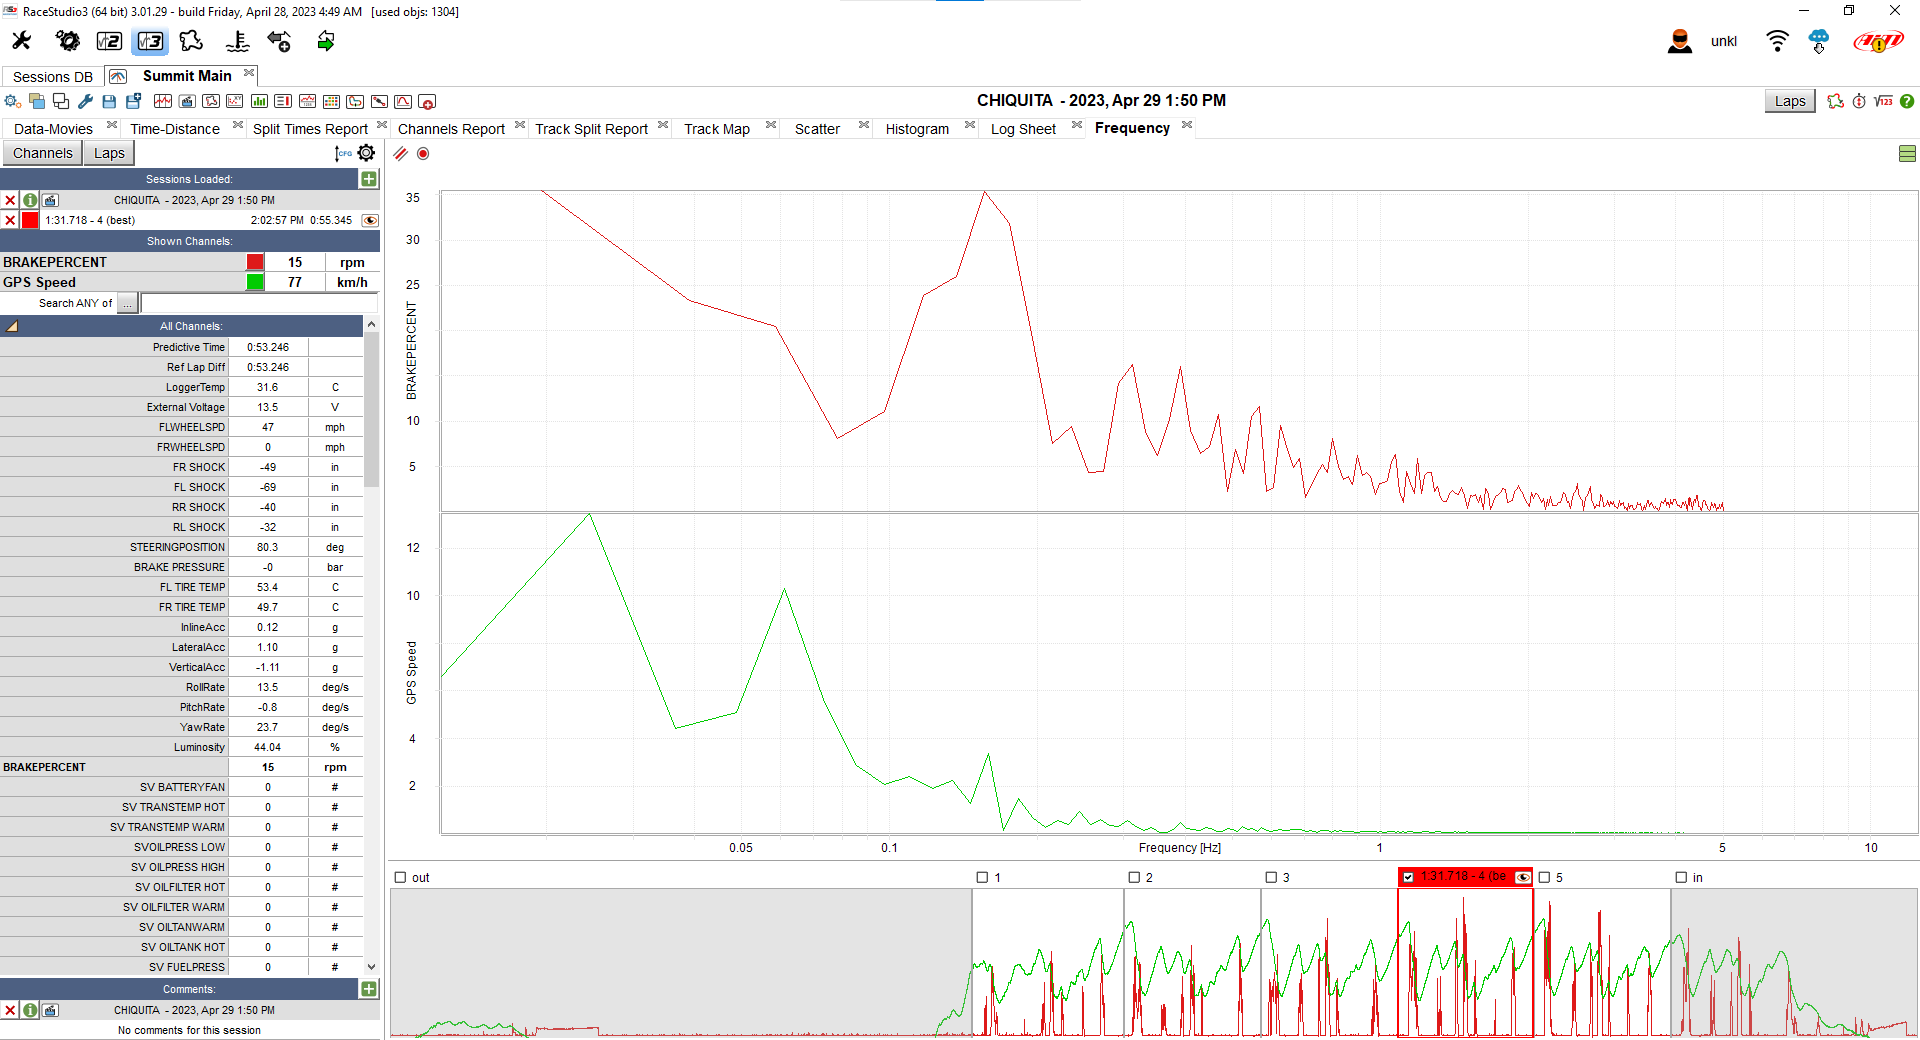Open the RS2 Analysis icon
This screenshot has height=1040, width=1920.
click(109, 41)
